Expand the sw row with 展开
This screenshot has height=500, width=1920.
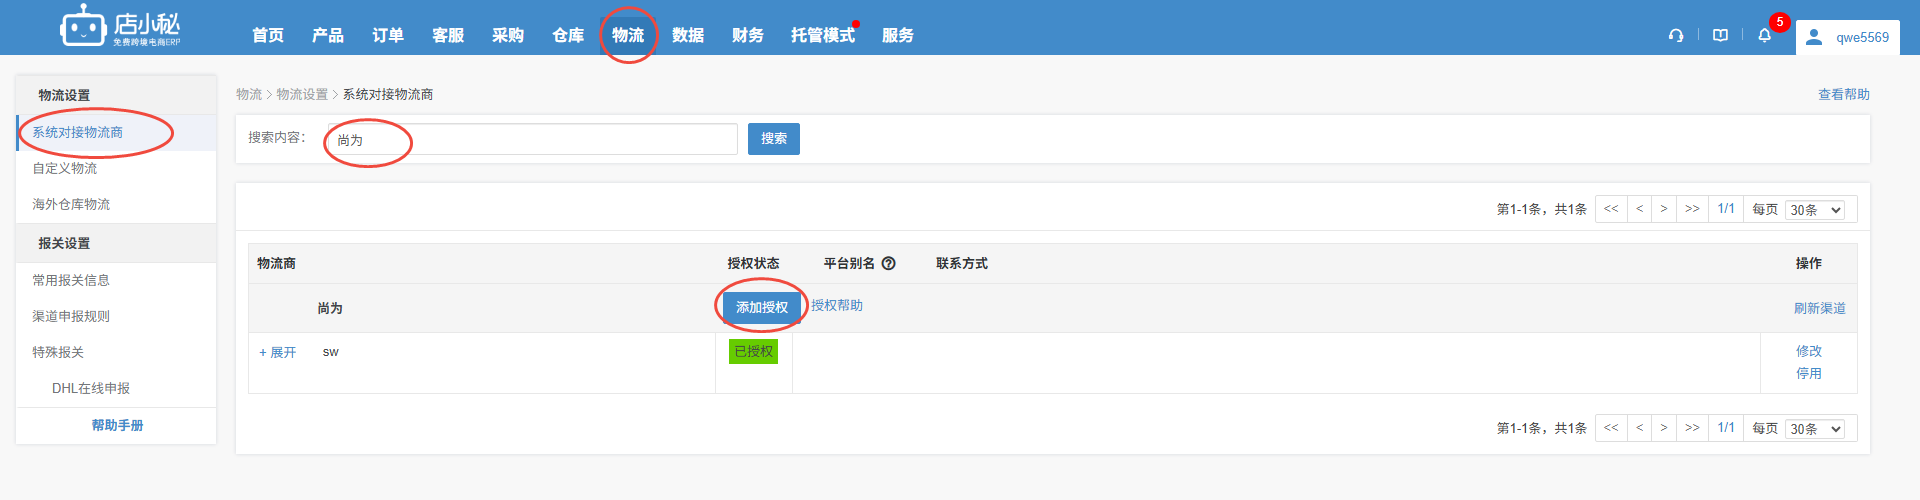[278, 353]
